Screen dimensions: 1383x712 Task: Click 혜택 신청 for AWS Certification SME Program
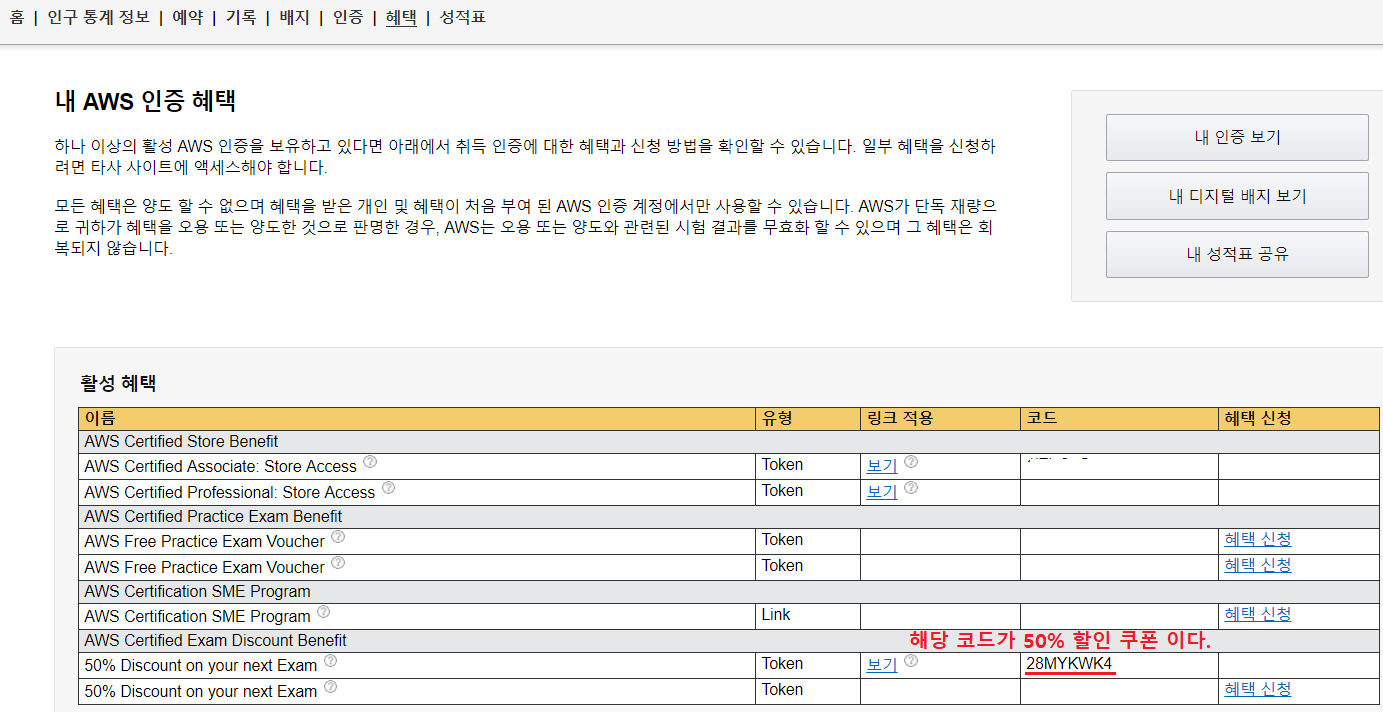pos(1258,614)
